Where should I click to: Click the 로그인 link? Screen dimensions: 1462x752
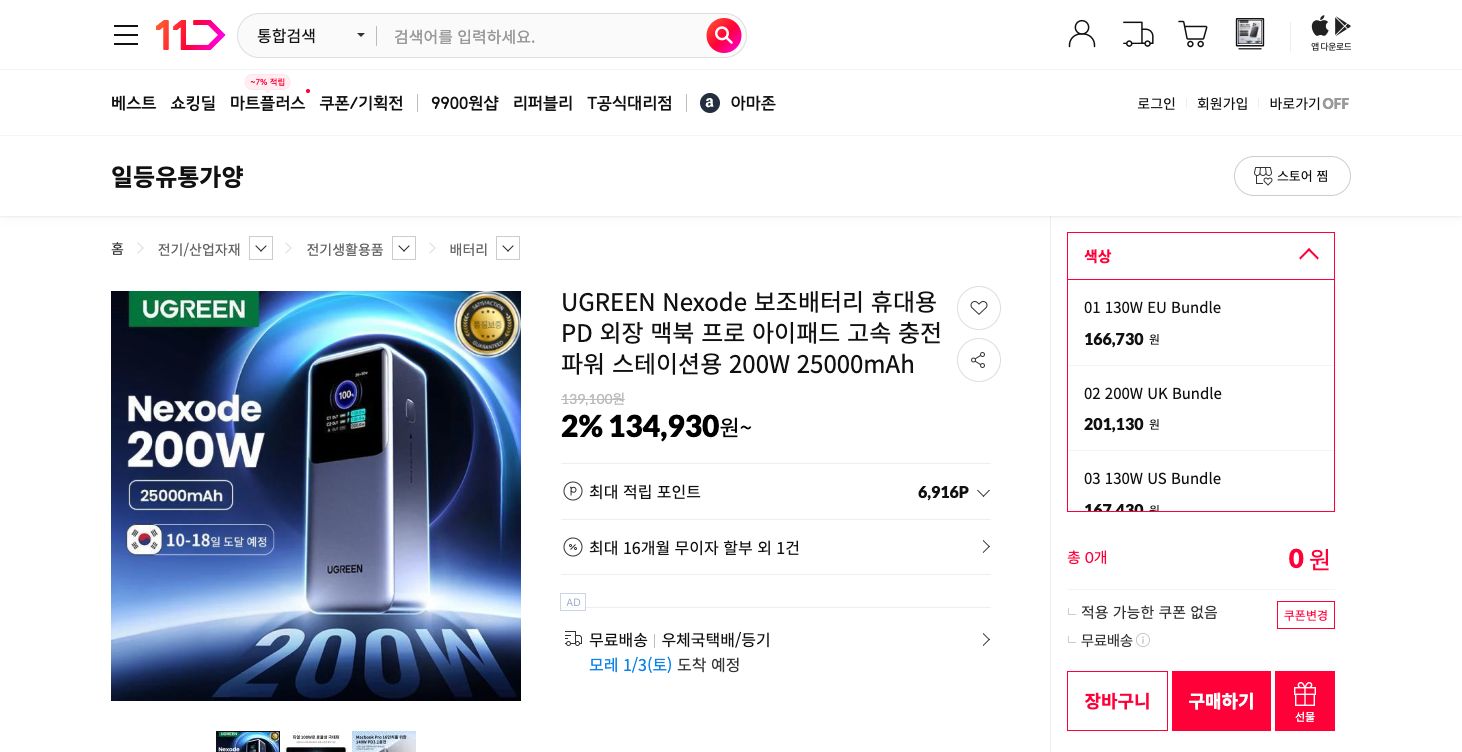[1156, 103]
